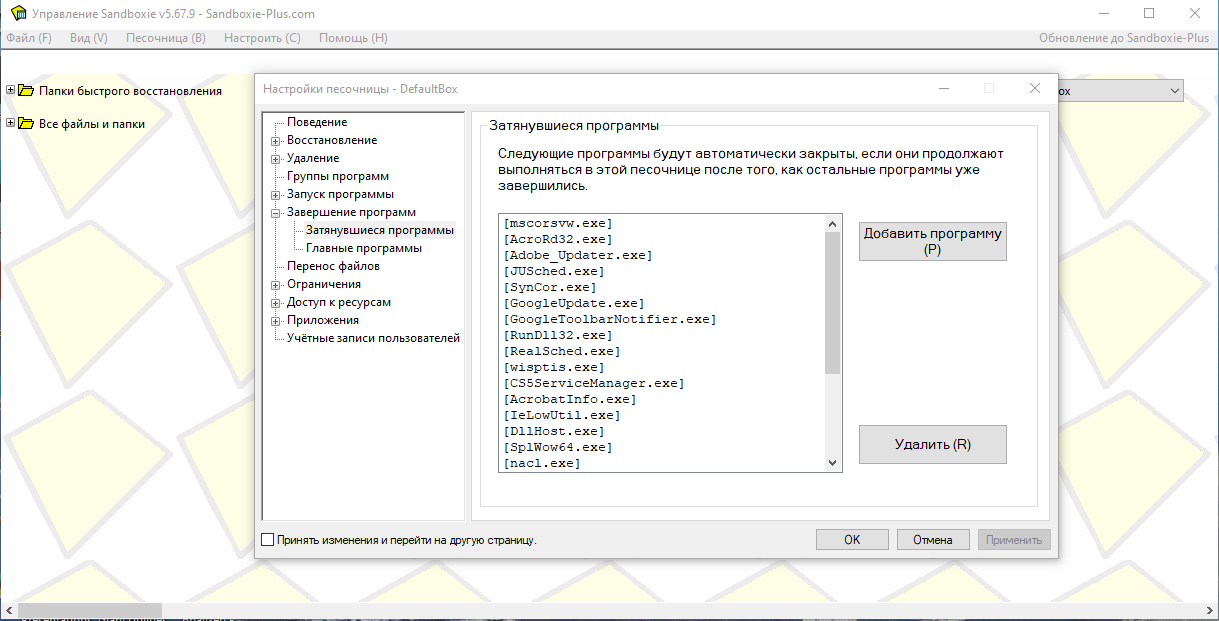This screenshot has height=621, width=1219.
Task: Click the Применить button
Action: coord(1014,540)
